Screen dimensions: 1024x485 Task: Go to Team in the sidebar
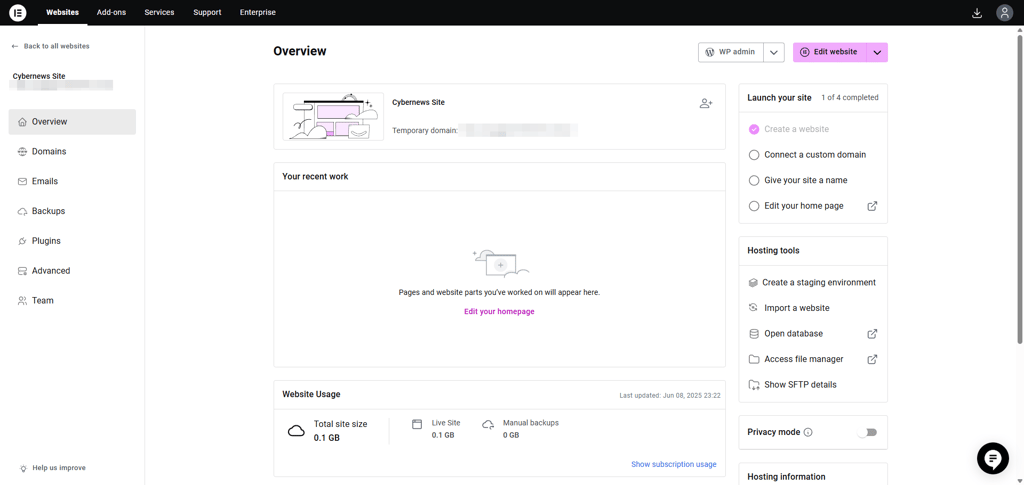[x=72, y=301]
